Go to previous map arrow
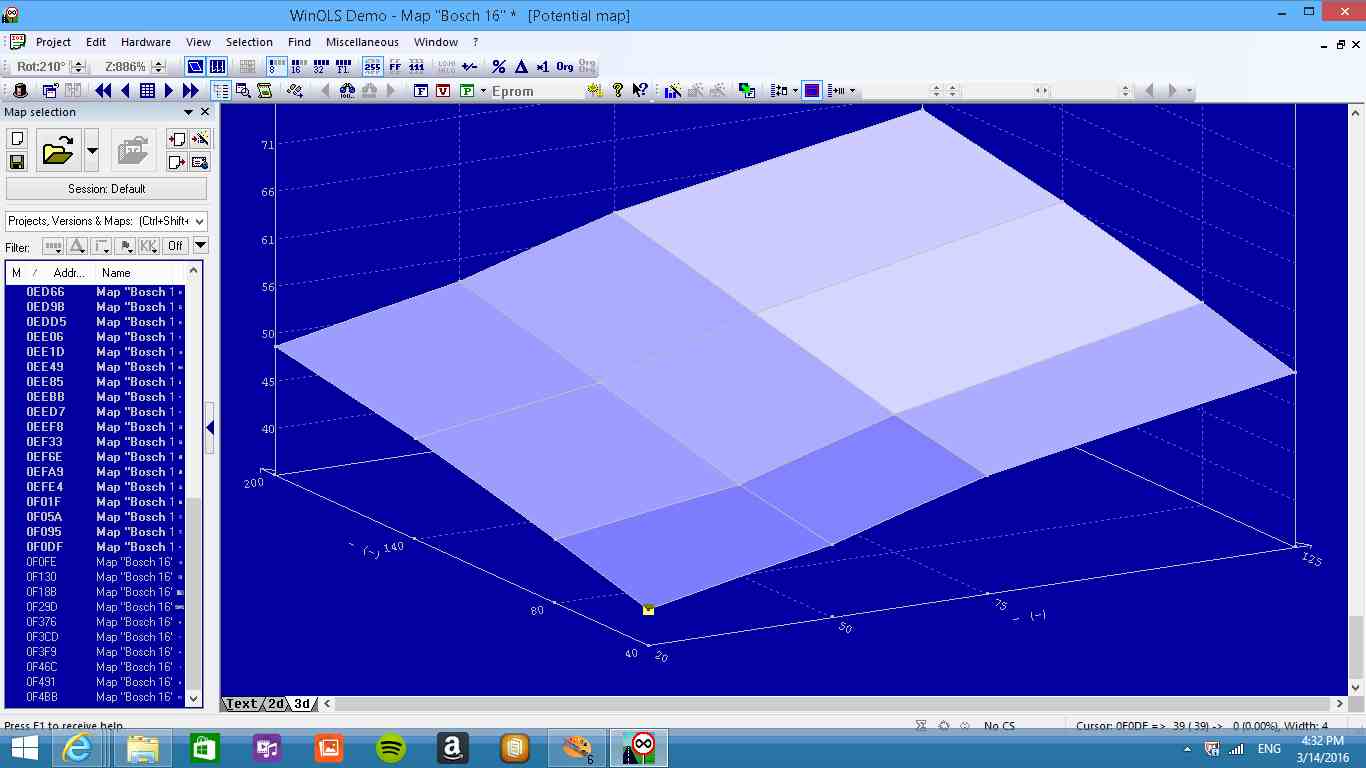Image resolution: width=1366 pixels, height=768 pixels. (x=125, y=91)
